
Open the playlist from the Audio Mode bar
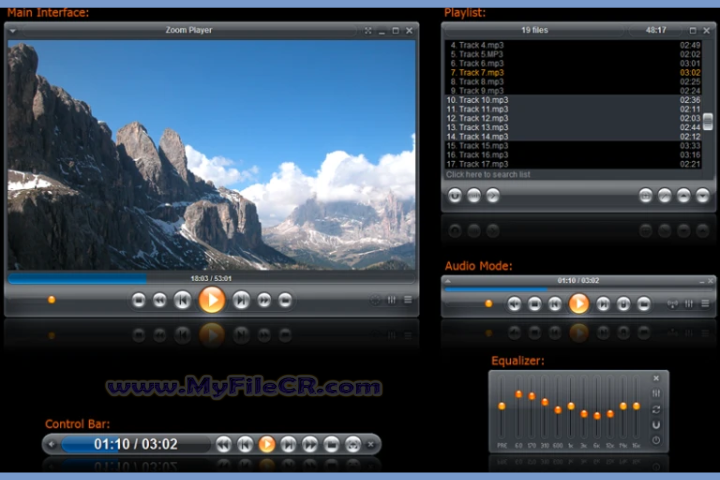pos(705,304)
